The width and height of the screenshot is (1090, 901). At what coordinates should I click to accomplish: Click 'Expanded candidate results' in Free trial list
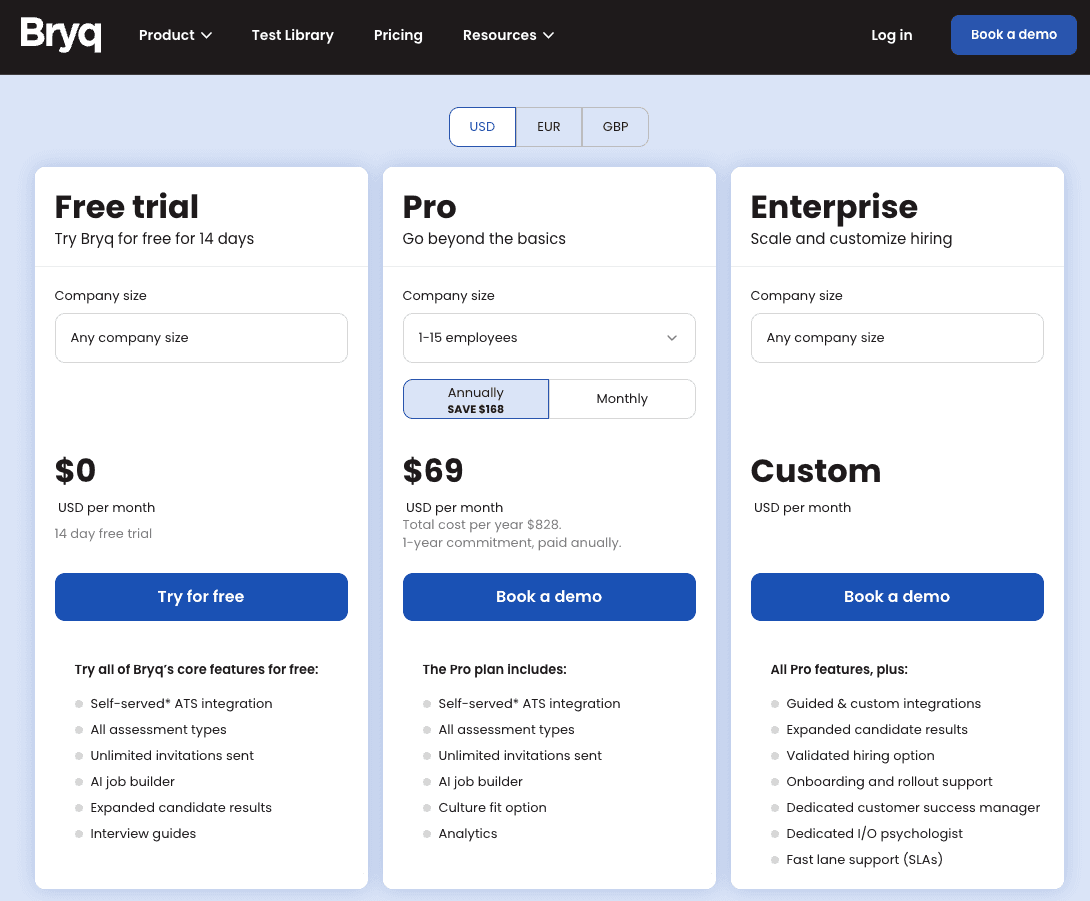(x=181, y=807)
